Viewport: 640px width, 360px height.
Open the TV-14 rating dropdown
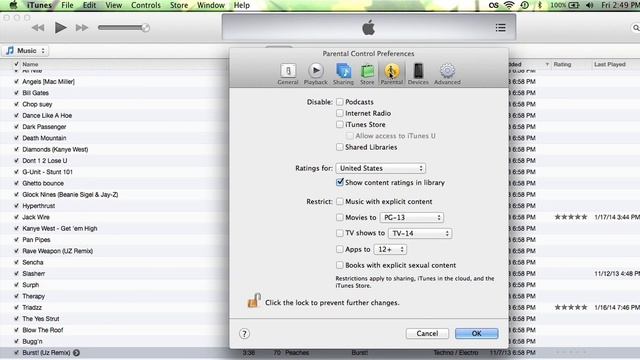point(420,233)
